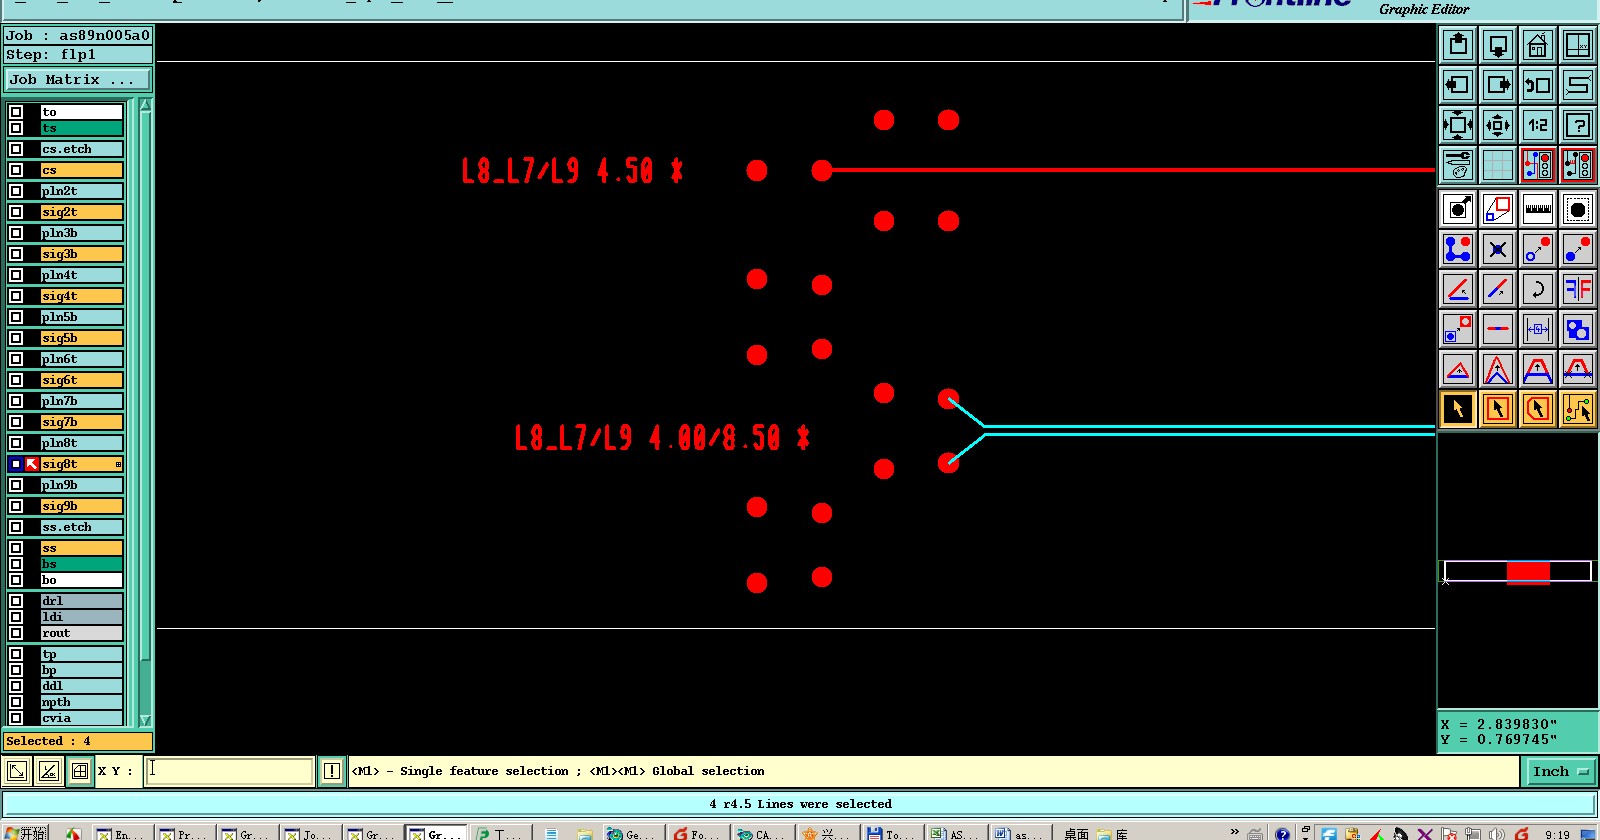The image size is (1600, 840).
Task: Click the blue X delete feature icon
Action: point(1498,249)
